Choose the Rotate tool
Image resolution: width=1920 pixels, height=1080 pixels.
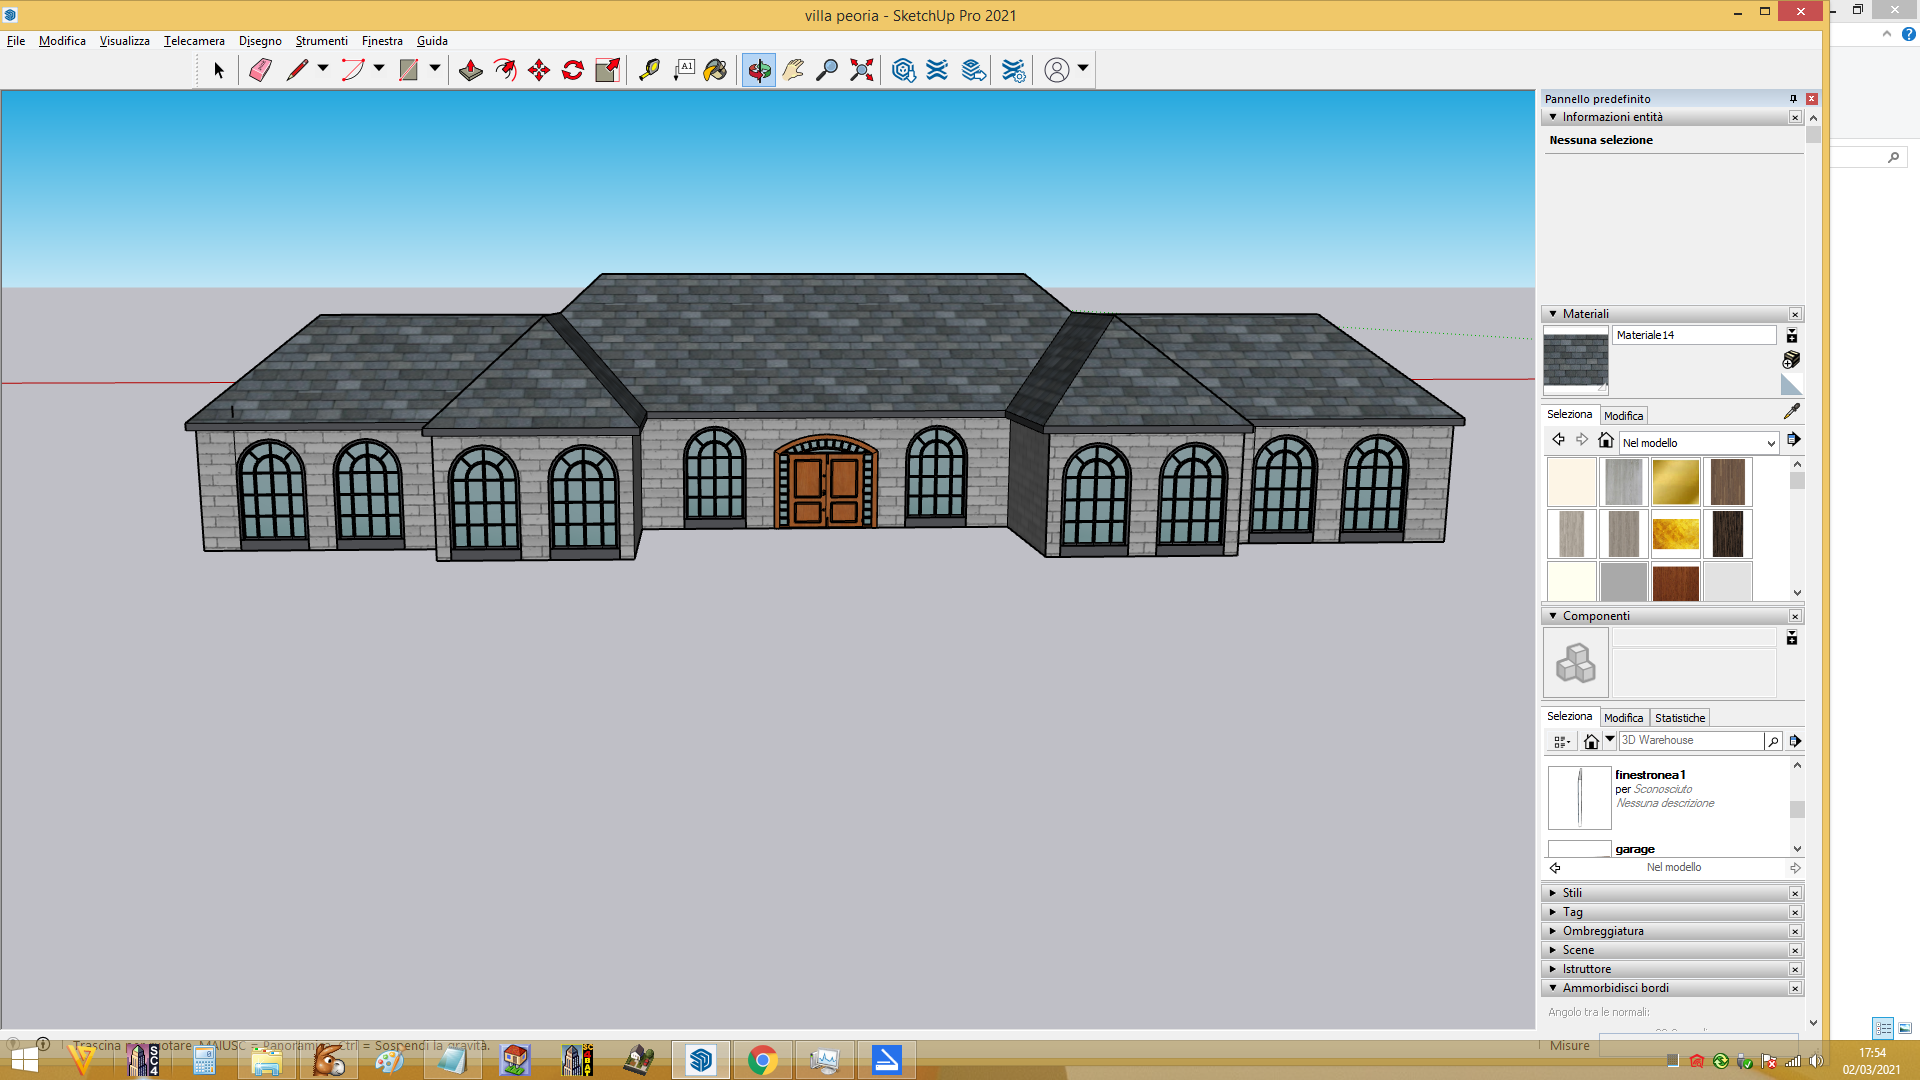[573, 70]
